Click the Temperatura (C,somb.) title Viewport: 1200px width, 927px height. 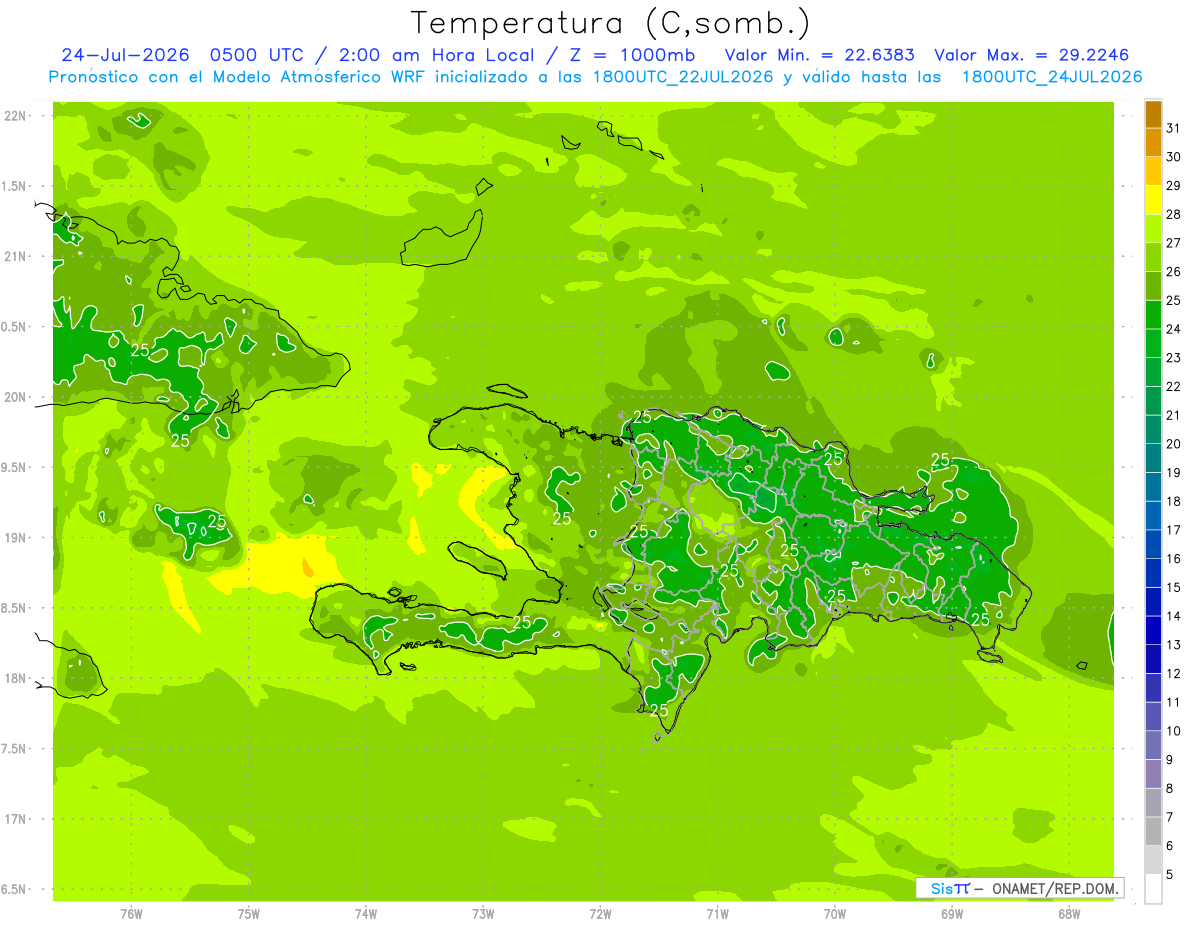[x=610, y=23]
